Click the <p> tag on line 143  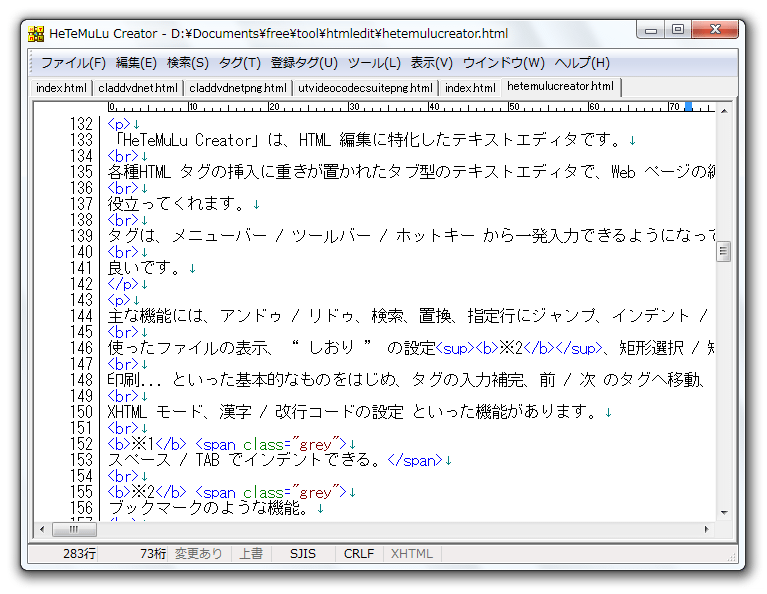point(119,300)
